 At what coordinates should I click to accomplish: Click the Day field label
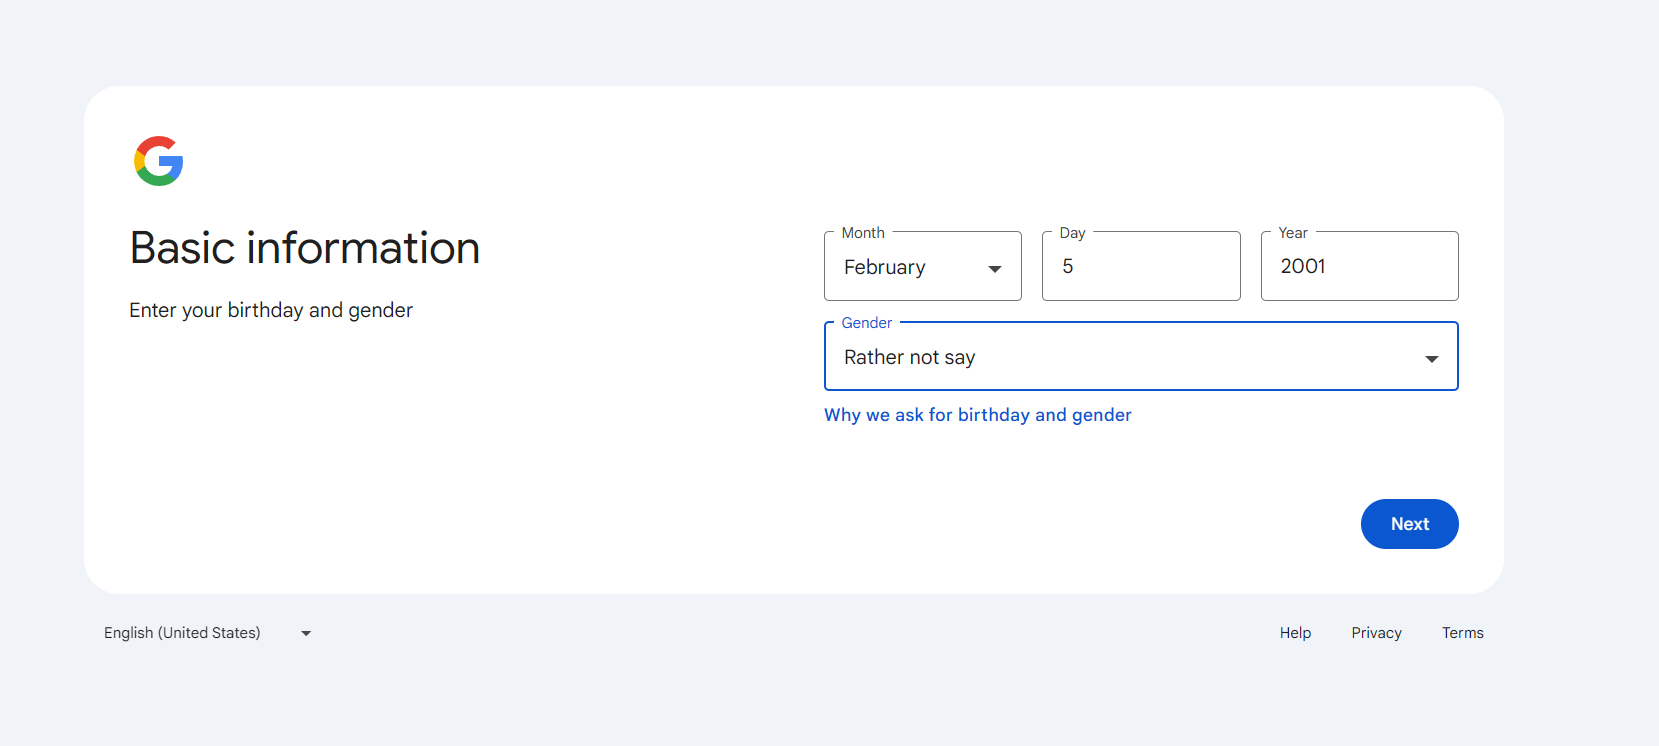click(1072, 233)
